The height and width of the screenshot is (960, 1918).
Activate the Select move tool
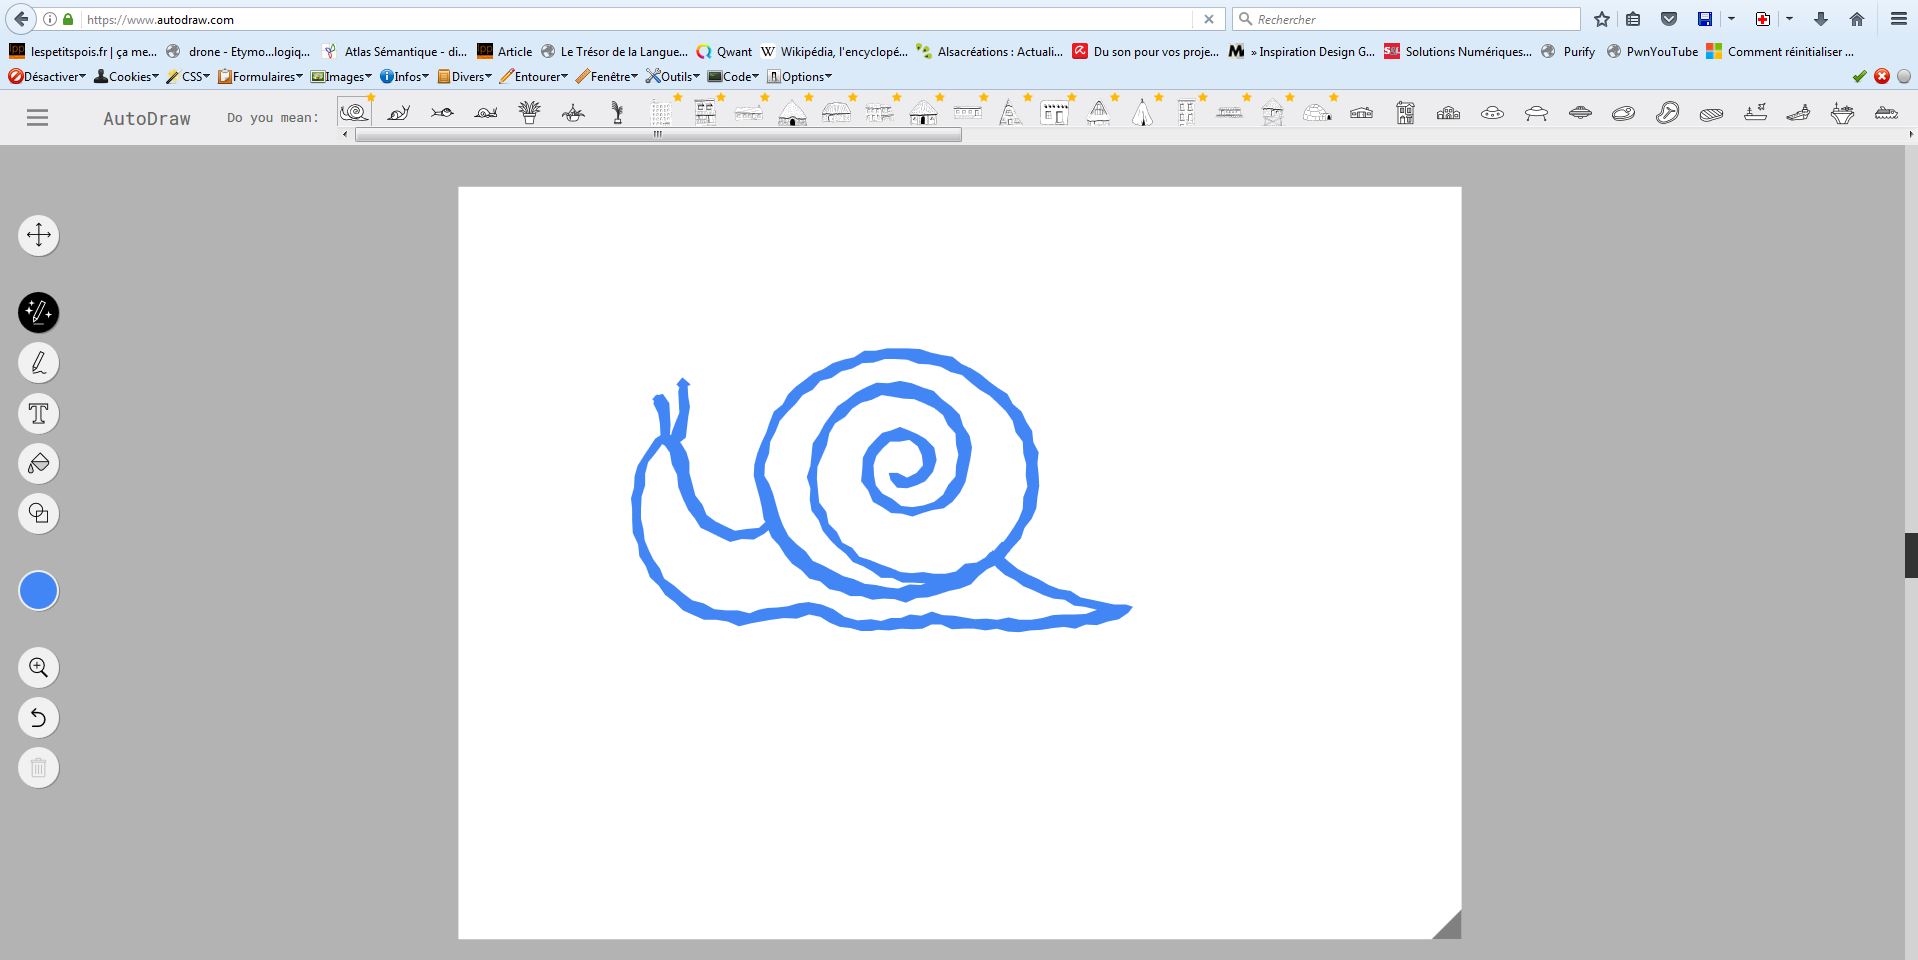[x=39, y=235]
